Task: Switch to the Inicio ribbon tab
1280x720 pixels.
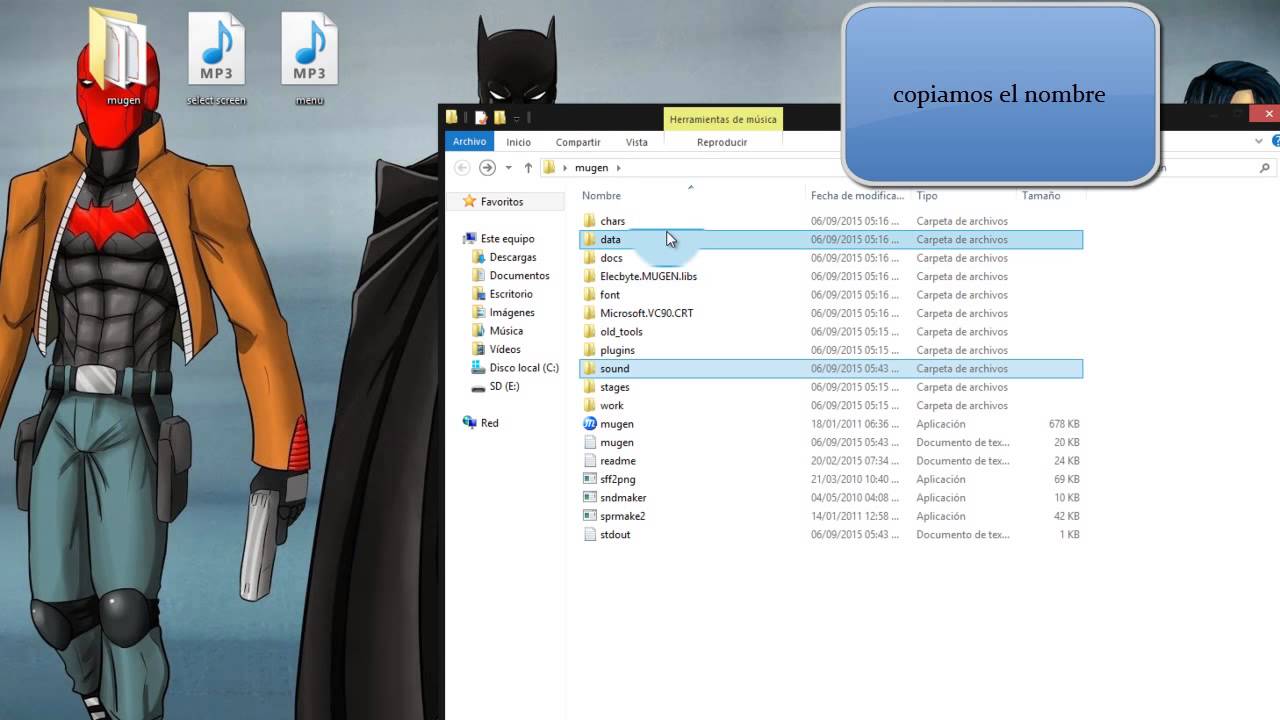Action: tap(518, 142)
